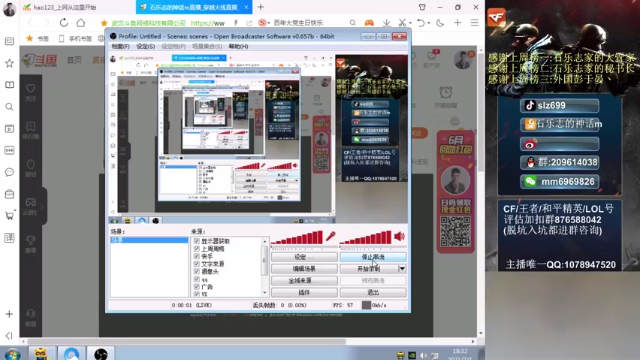640x360 pixels.
Task: Click the search magnifier in browser toolbar
Action: (353, 23)
